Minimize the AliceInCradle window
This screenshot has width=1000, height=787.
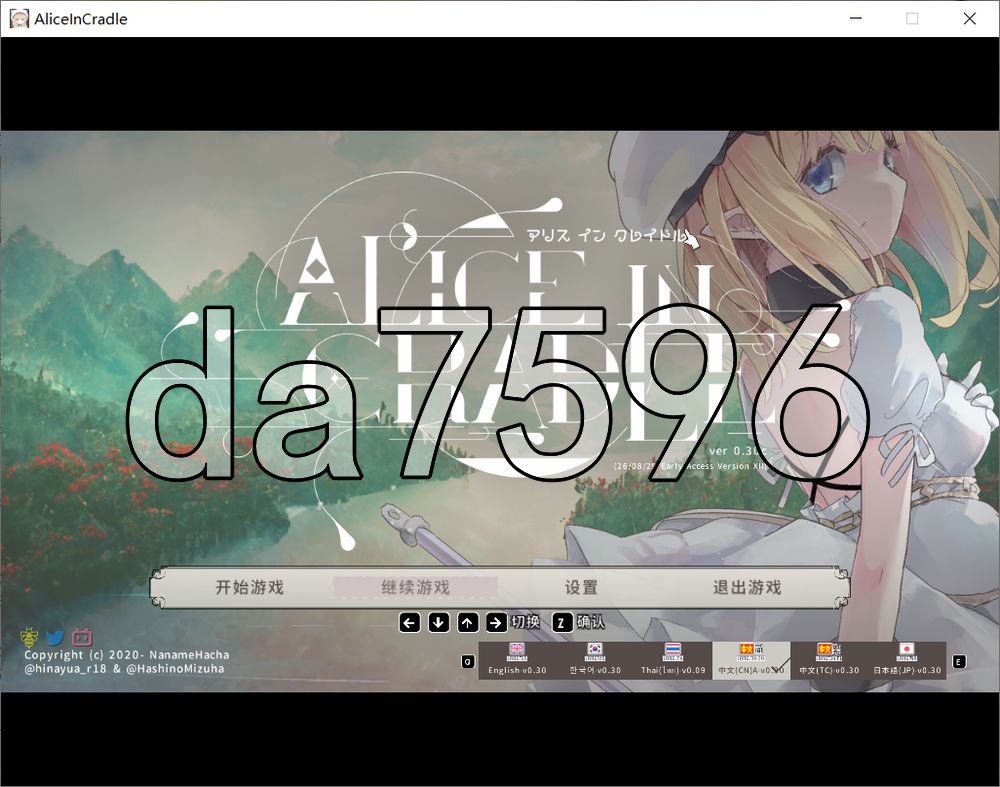[856, 18]
